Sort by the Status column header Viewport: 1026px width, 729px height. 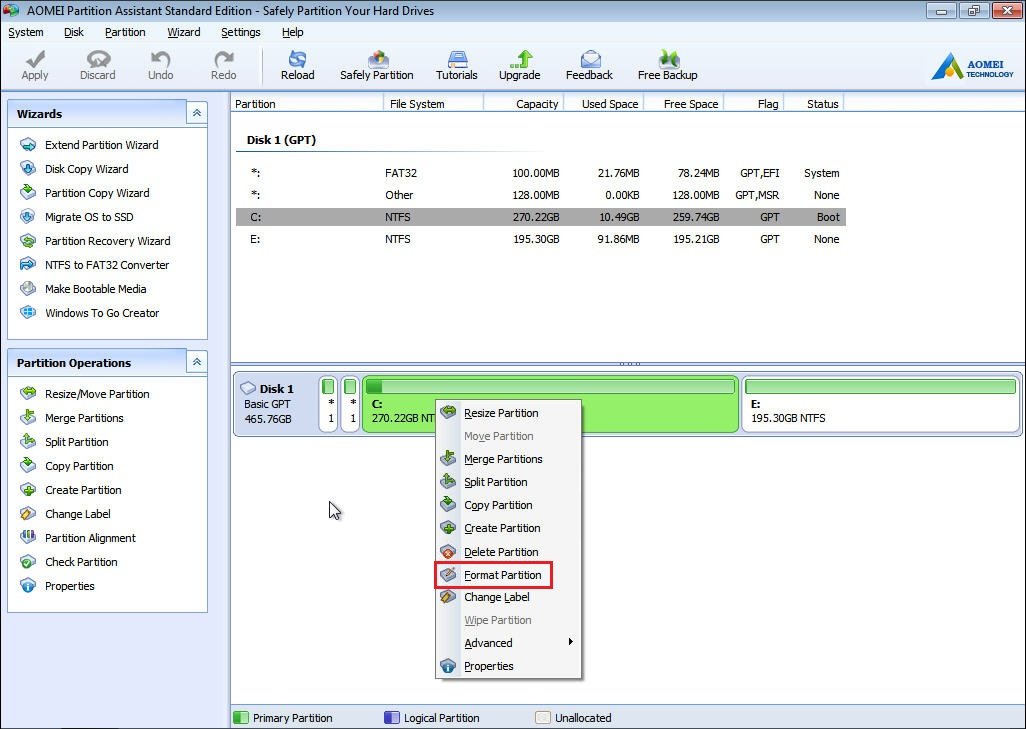pos(814,104)
